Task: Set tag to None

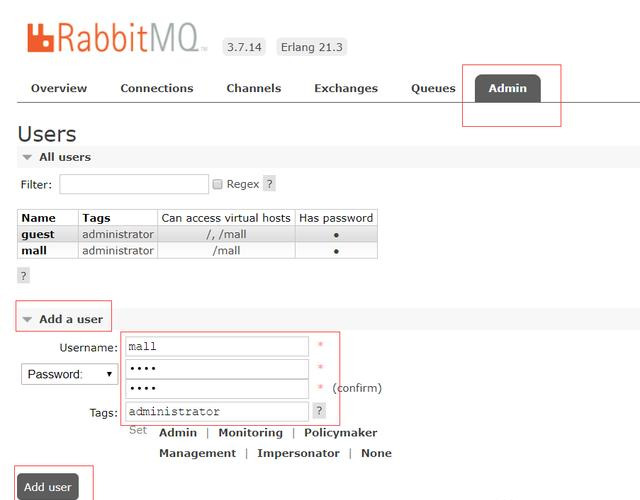Action: (x=376, y=453)
